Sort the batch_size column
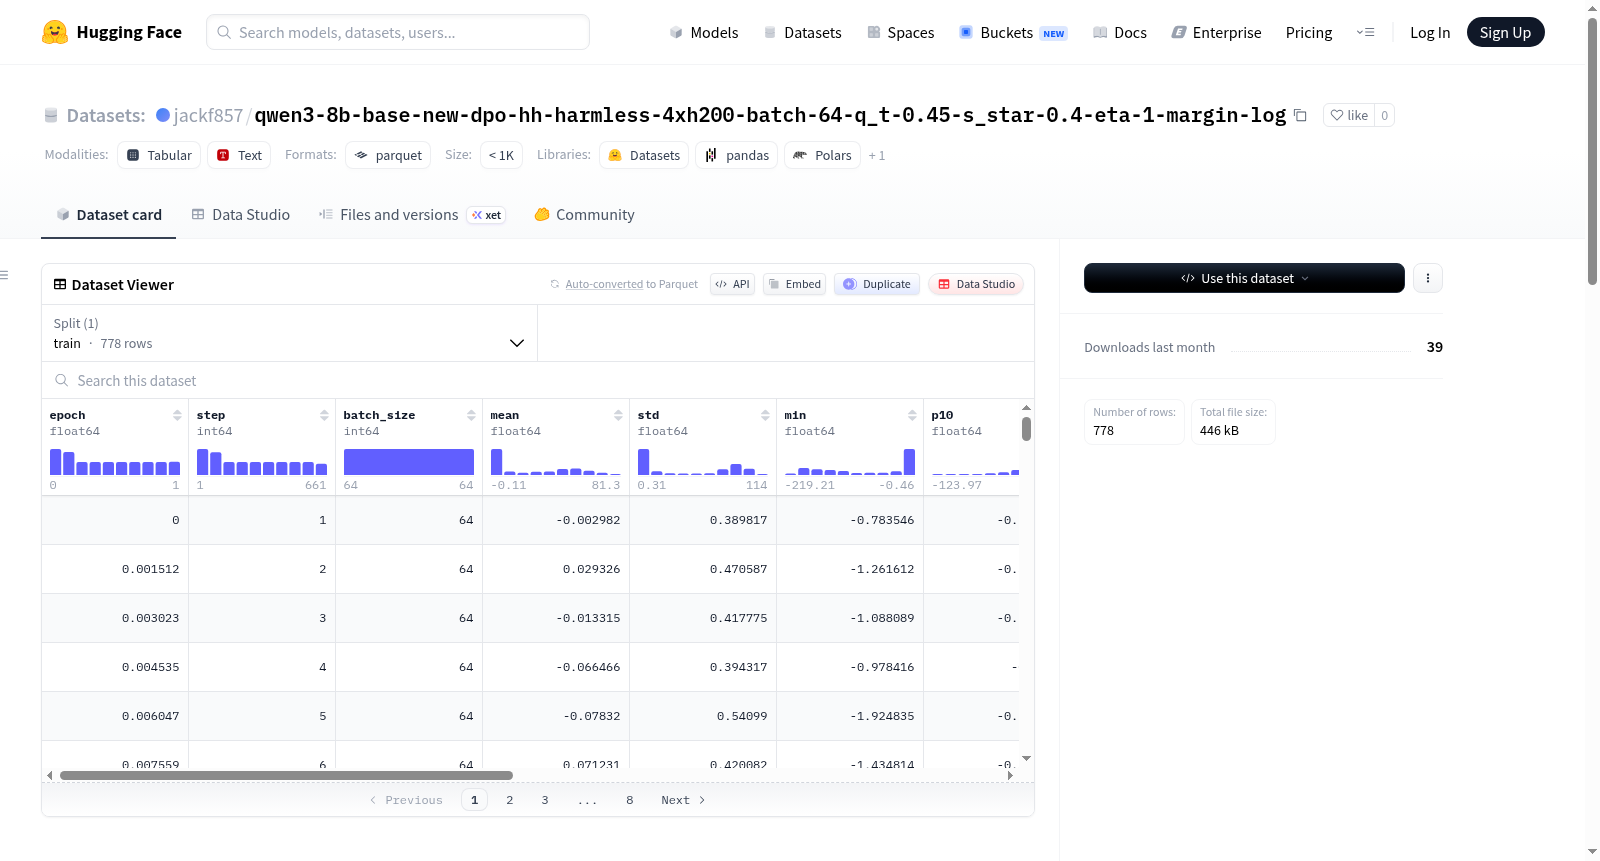The width and height of the screenshot is (1600, 861). coord(471,415)
